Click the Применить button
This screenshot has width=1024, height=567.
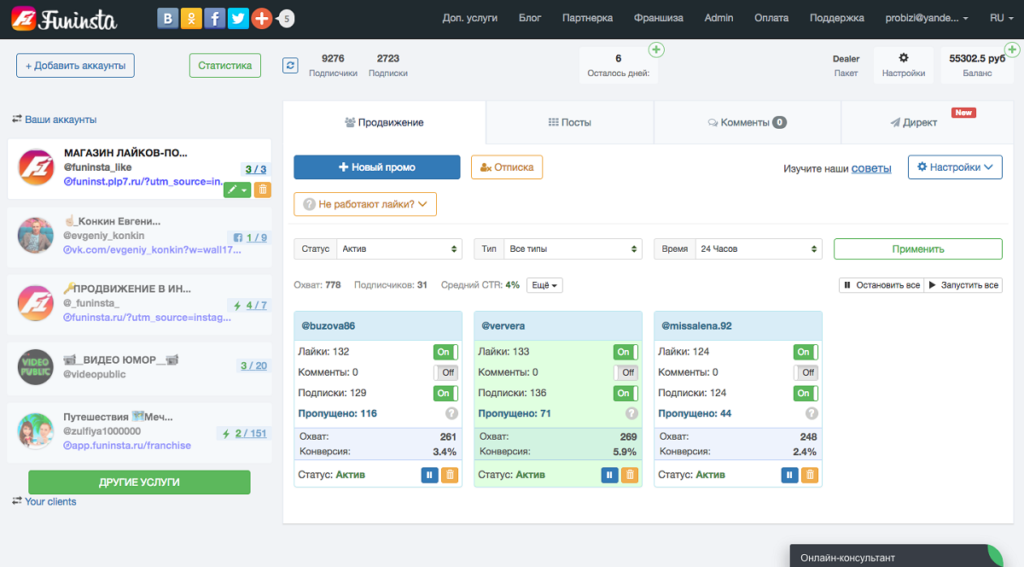[x=917, y=249]
